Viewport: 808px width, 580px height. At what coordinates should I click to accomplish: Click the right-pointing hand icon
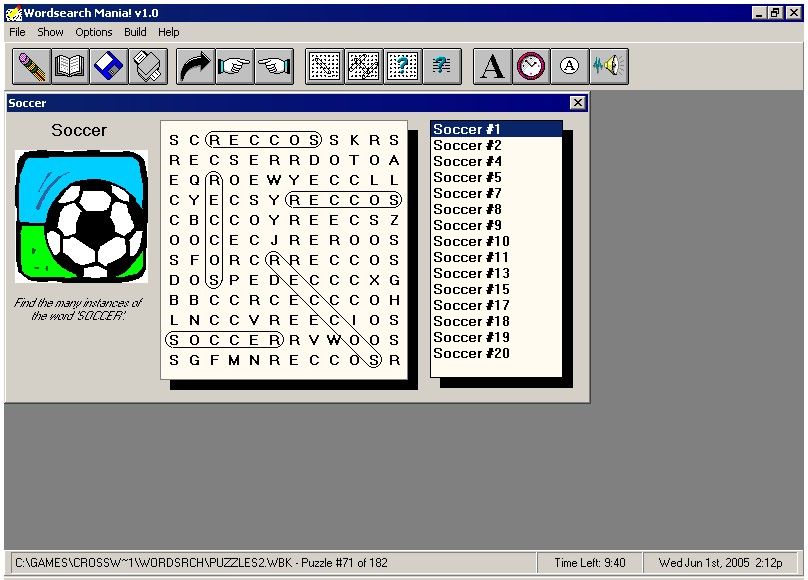point(234,67)
